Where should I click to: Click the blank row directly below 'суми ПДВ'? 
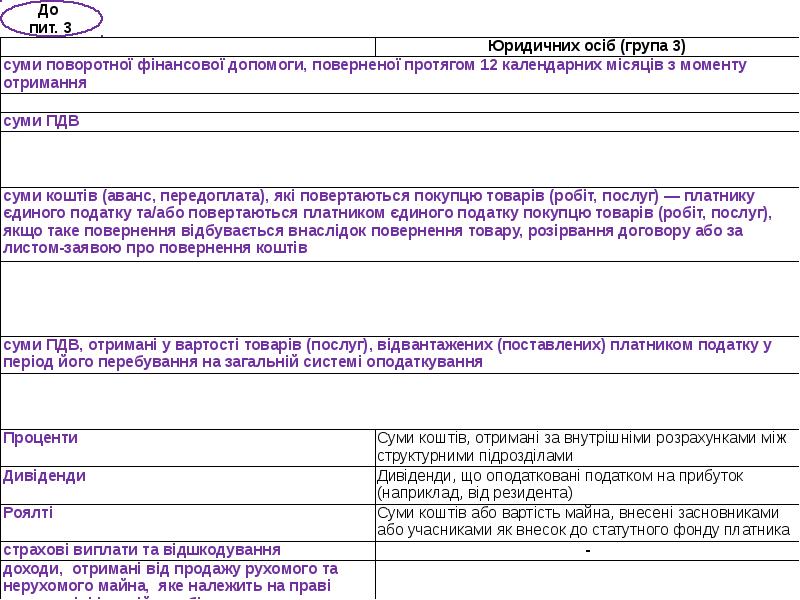pos(400,158)
